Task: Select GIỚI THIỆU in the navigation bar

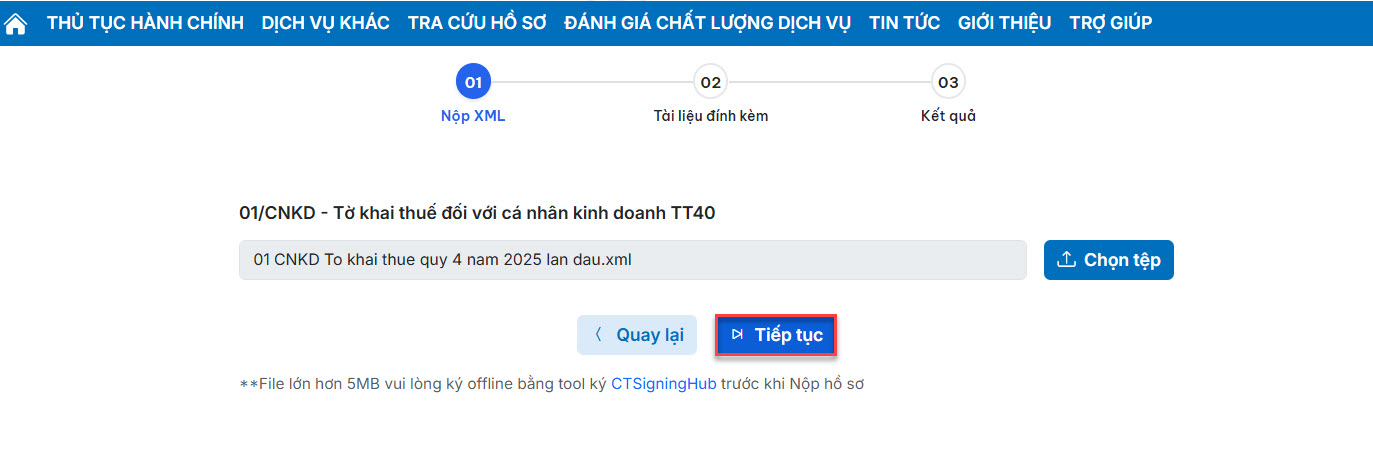Action: [x=1004, y=23]
